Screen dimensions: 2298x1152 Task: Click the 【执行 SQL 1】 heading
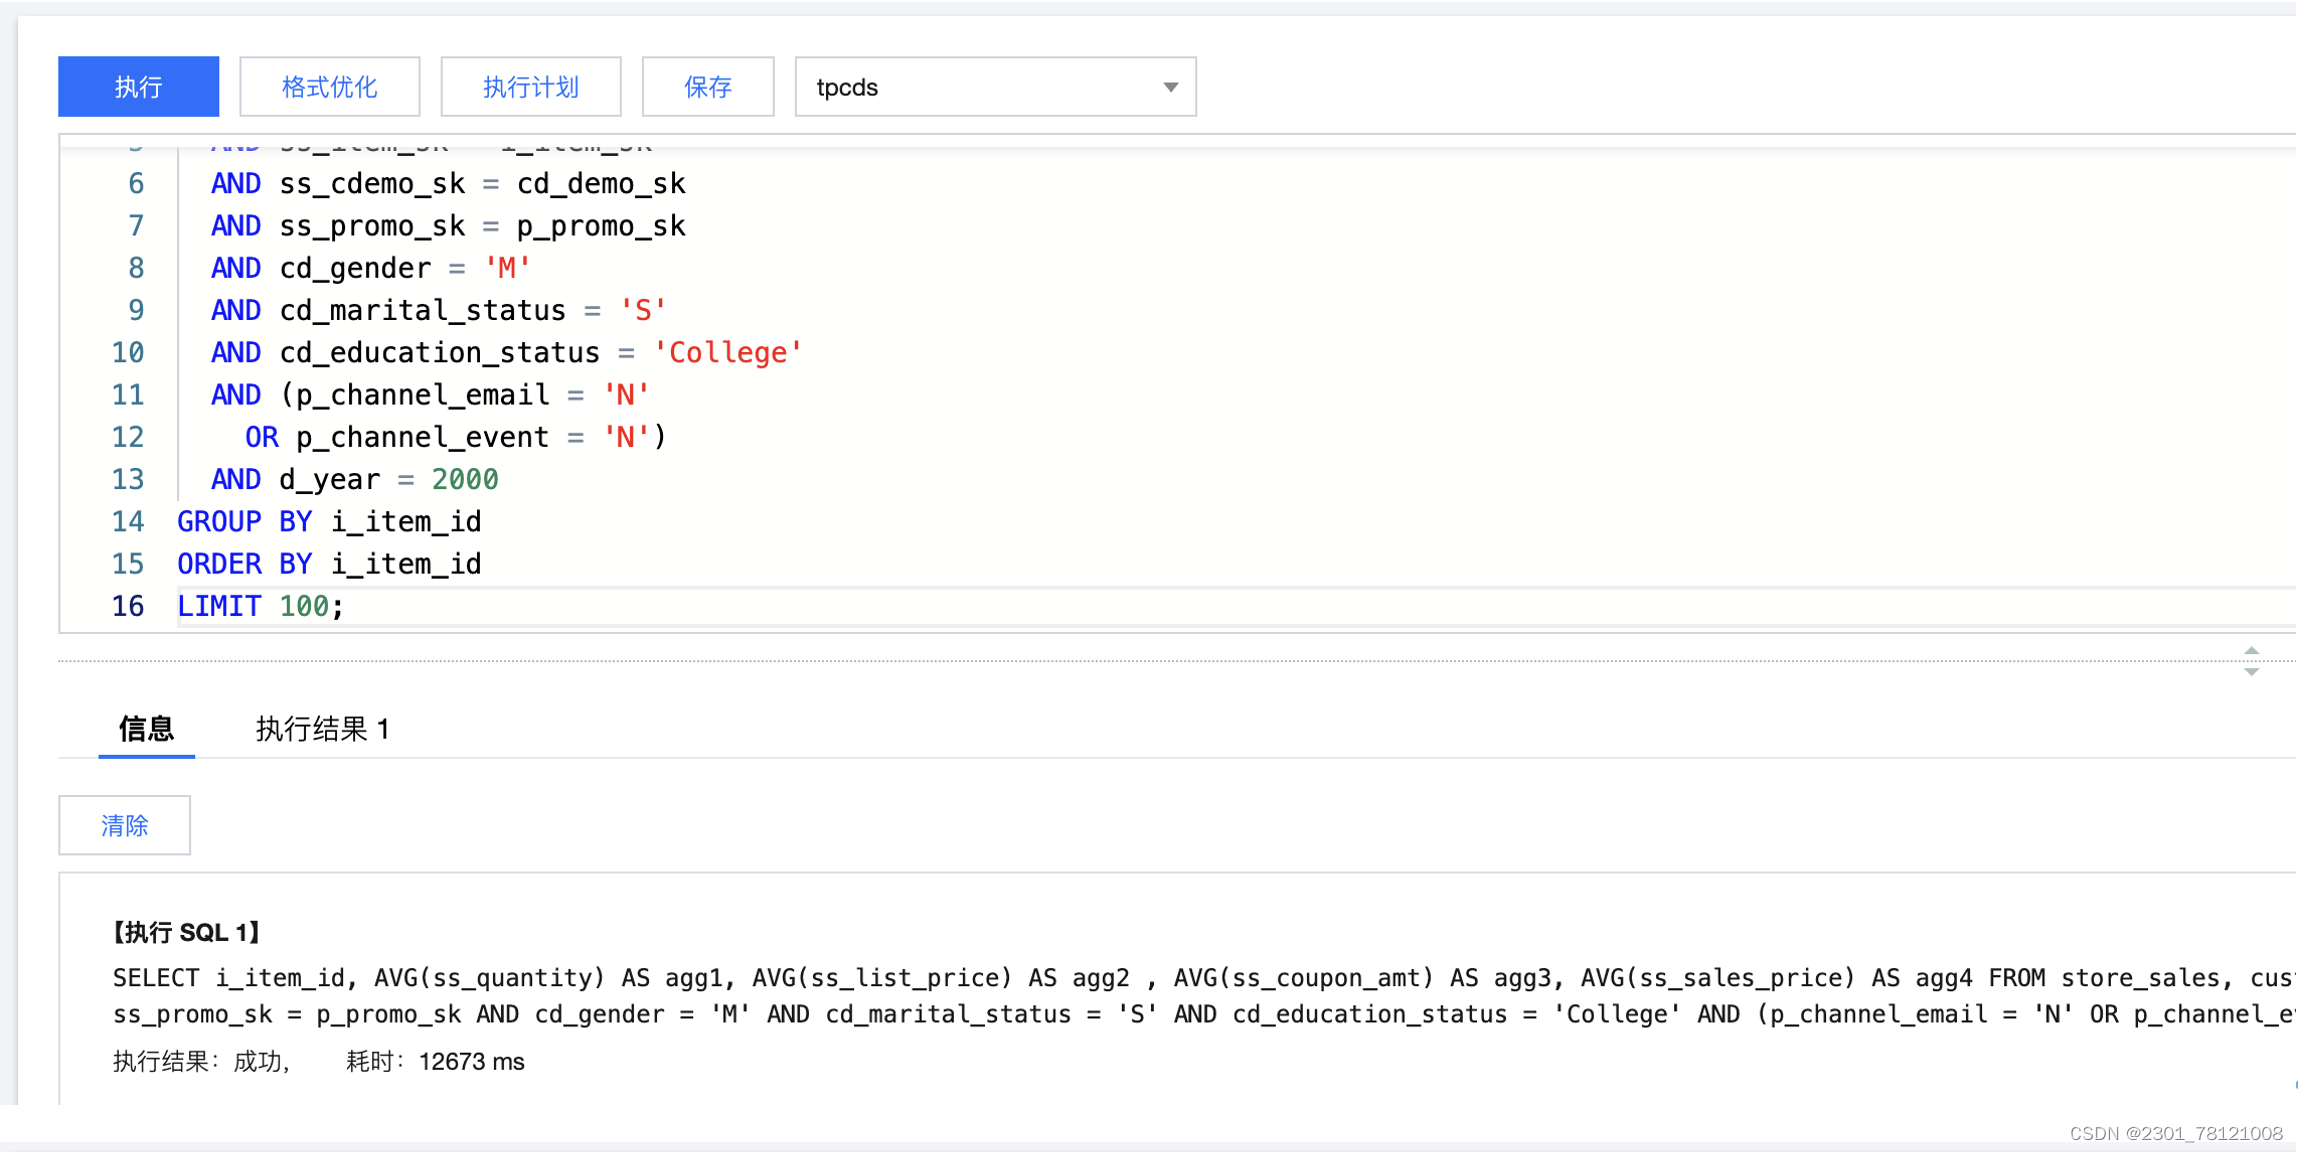click(x=186, y=933)
